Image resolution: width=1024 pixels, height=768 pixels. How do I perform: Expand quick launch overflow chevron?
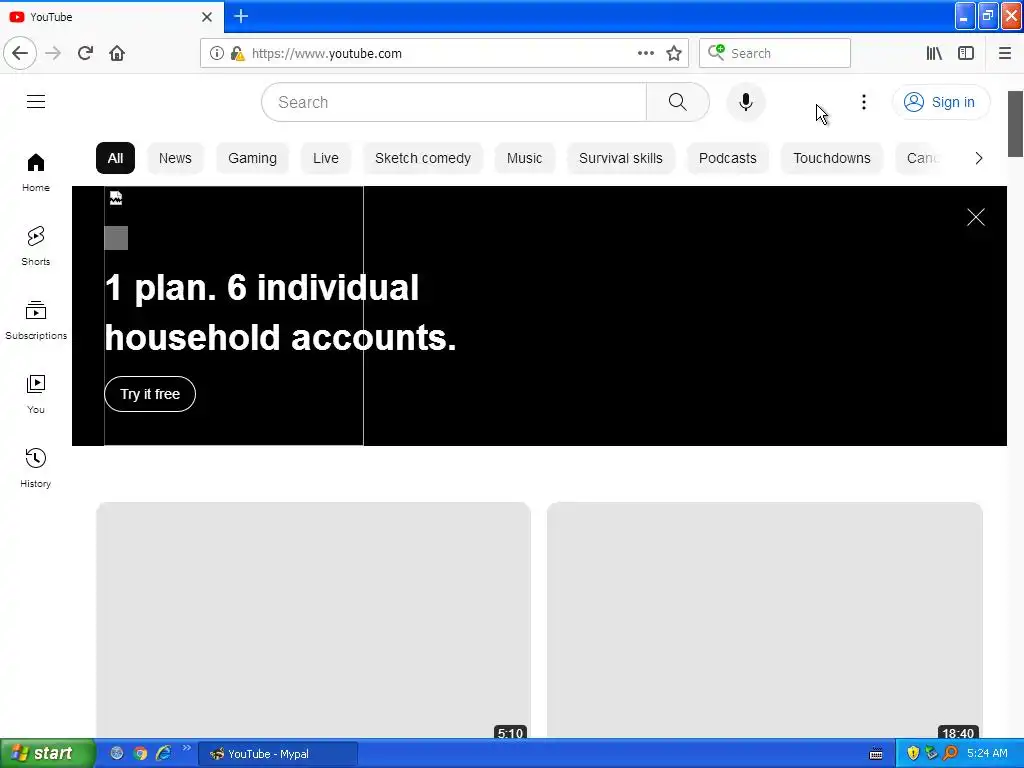(187, 748)
